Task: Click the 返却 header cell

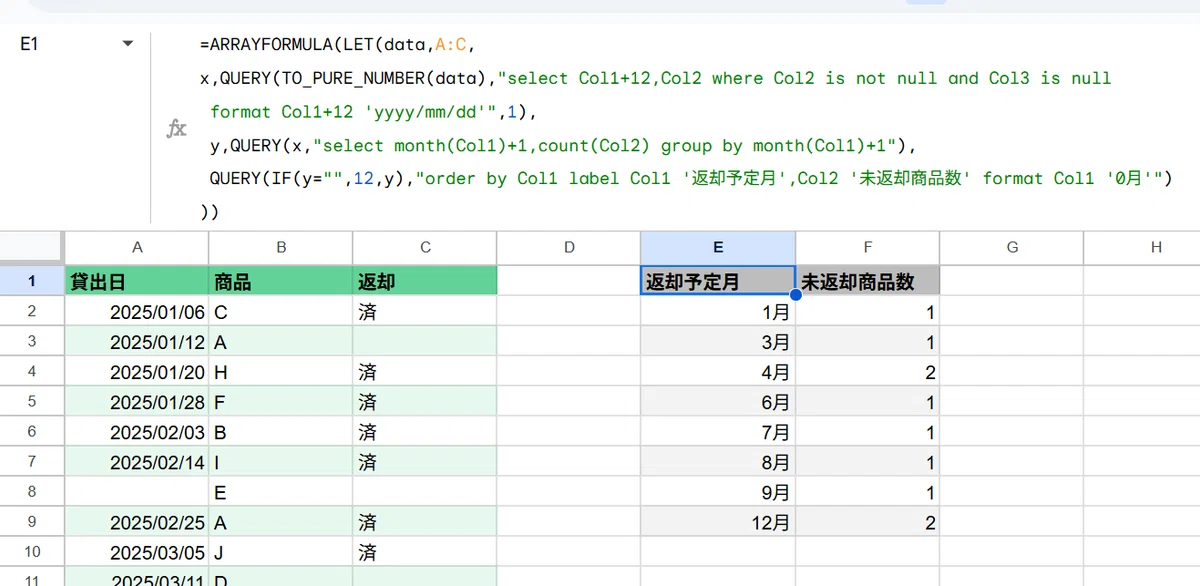Action: pos(425,281)
